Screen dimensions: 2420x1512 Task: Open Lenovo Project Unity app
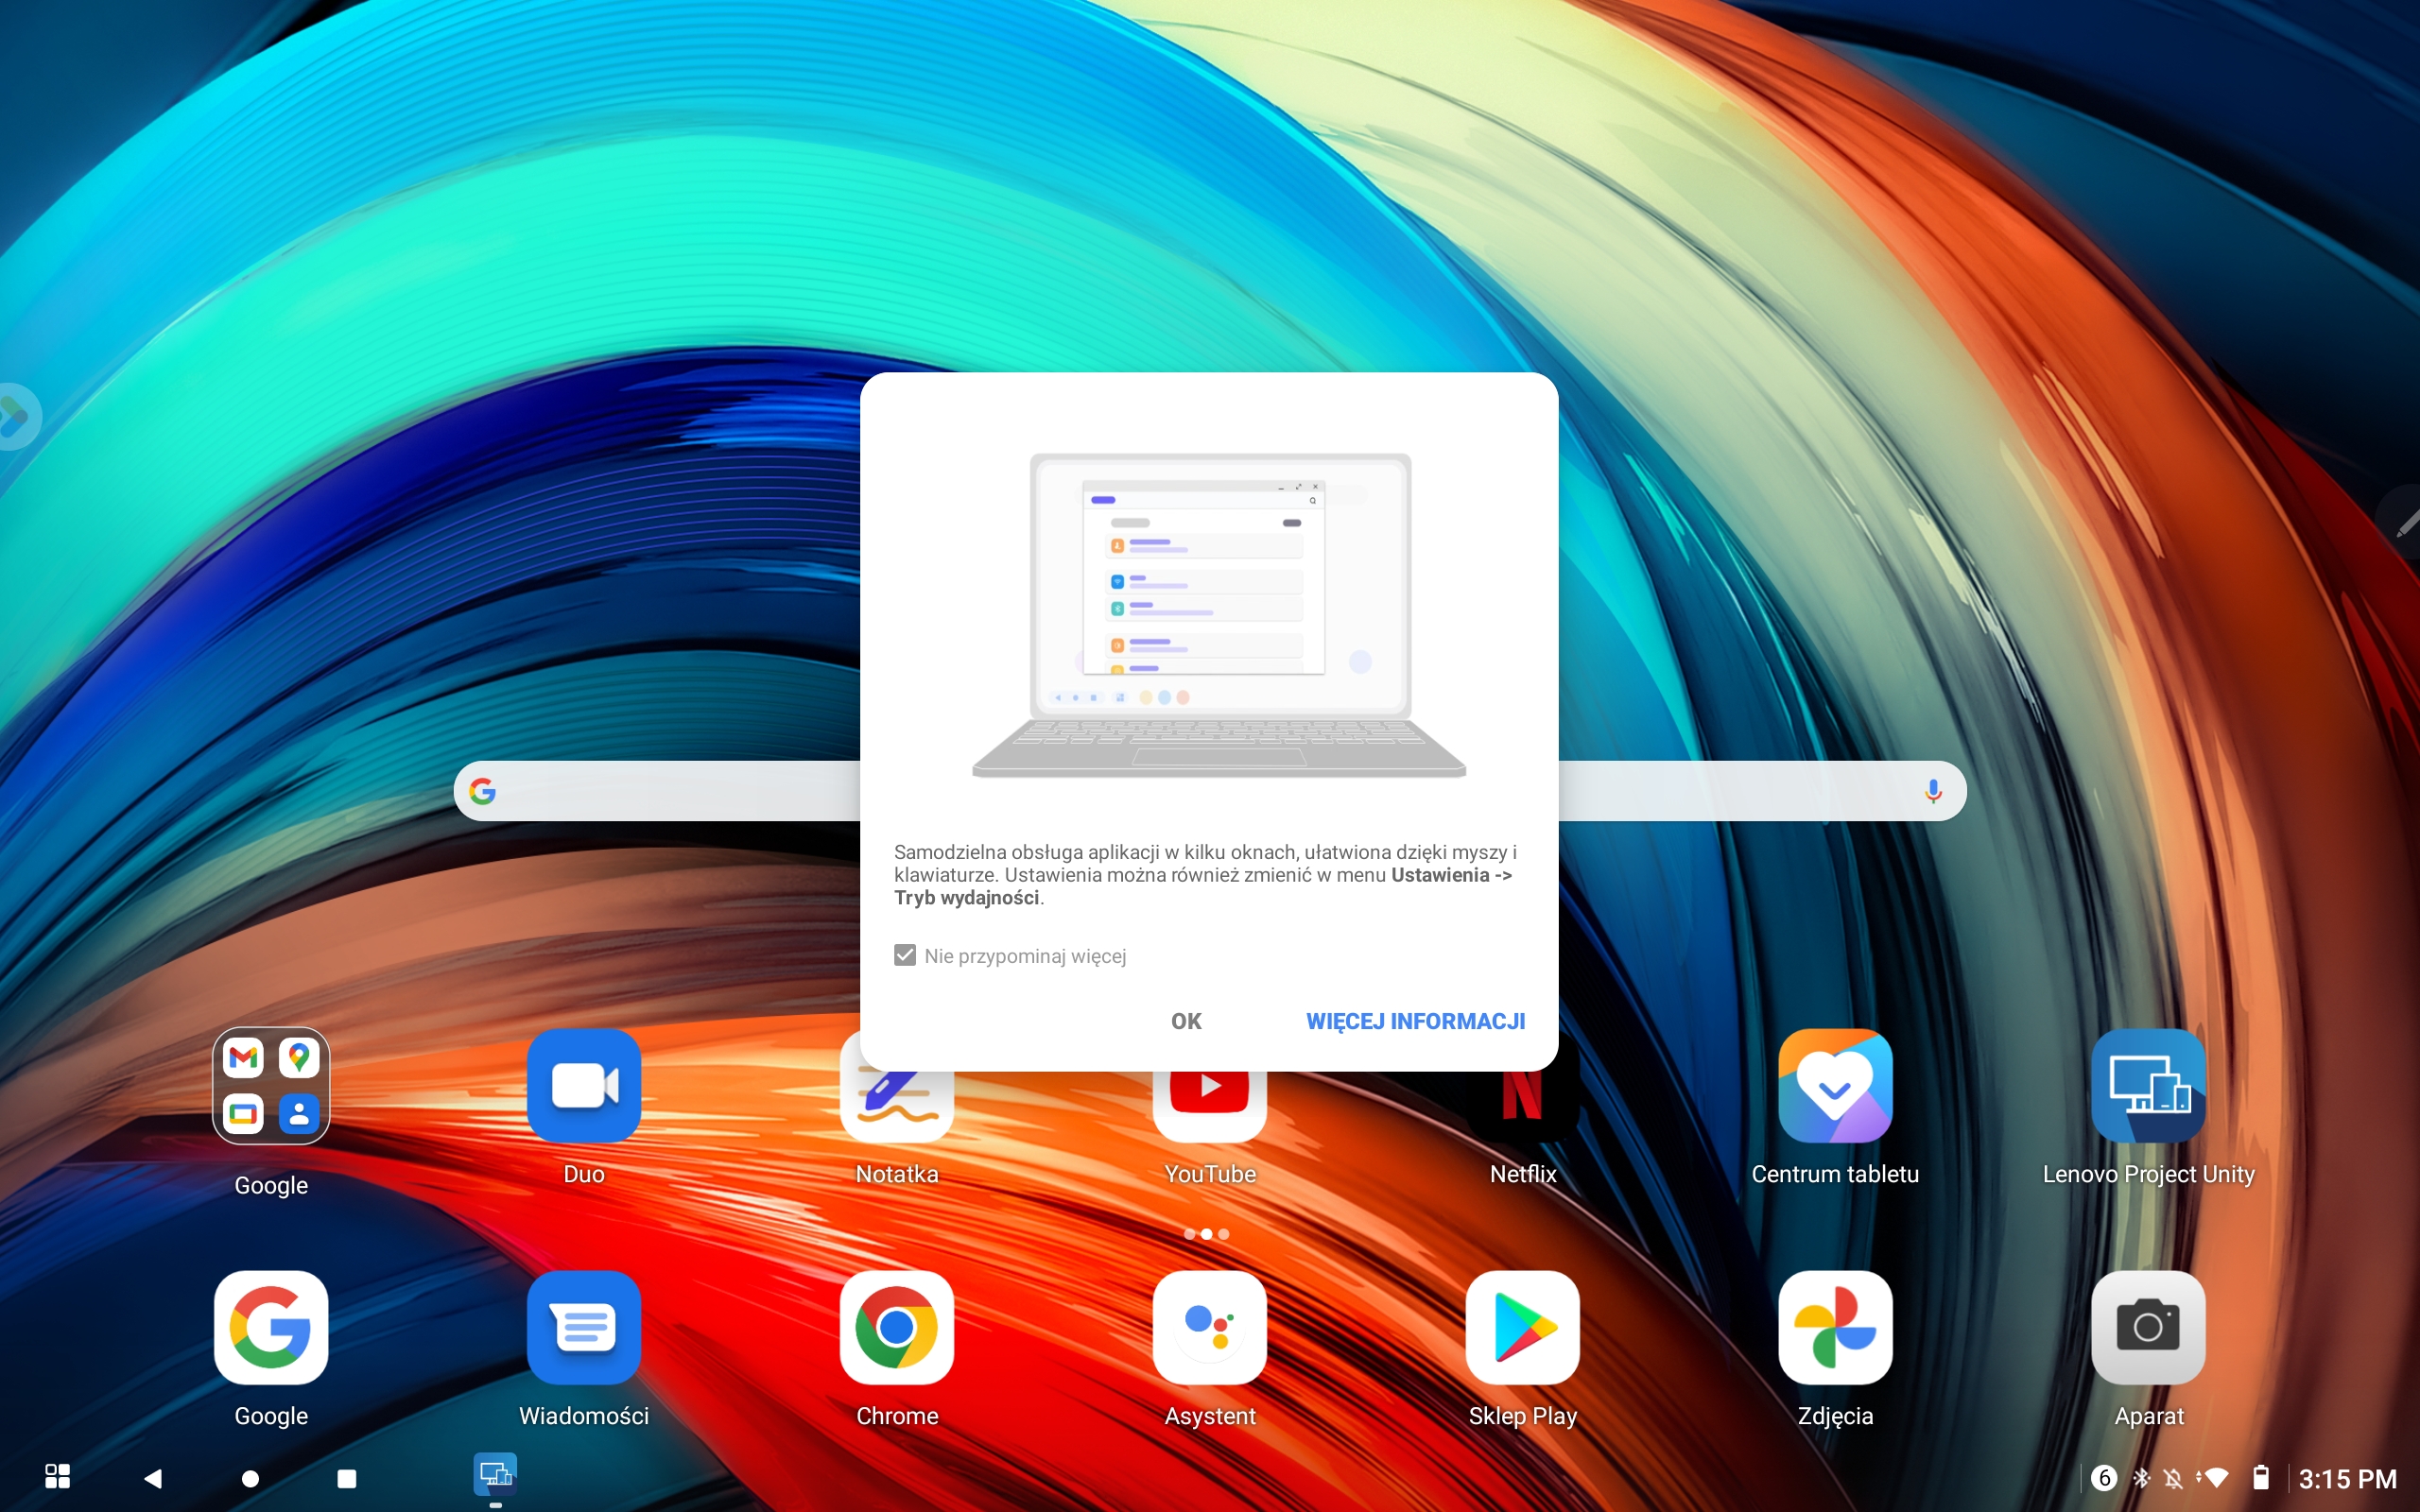[2148, 1086]
